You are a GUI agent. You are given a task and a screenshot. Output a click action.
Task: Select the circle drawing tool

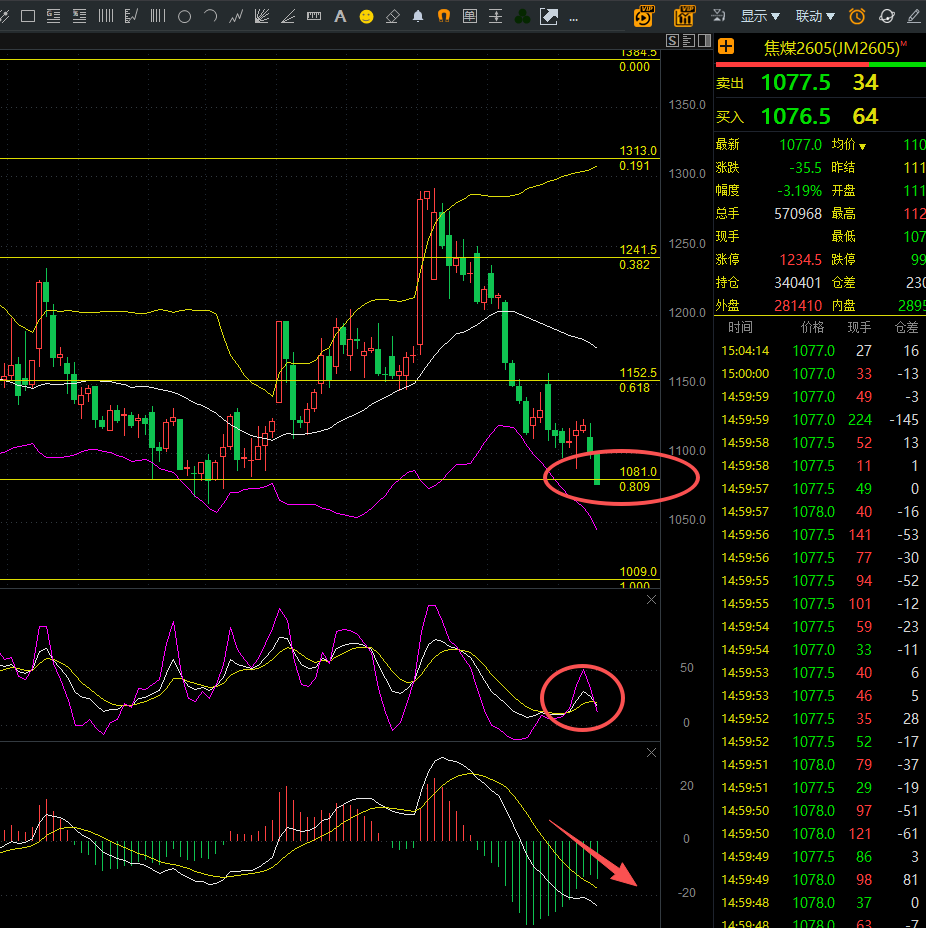pos(184,17)
